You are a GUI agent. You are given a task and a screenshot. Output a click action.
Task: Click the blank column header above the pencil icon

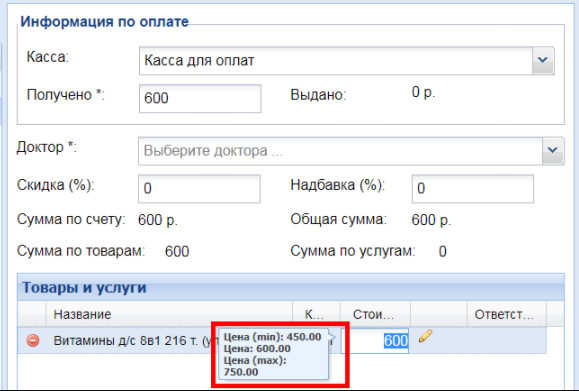(x=439, y=314)
